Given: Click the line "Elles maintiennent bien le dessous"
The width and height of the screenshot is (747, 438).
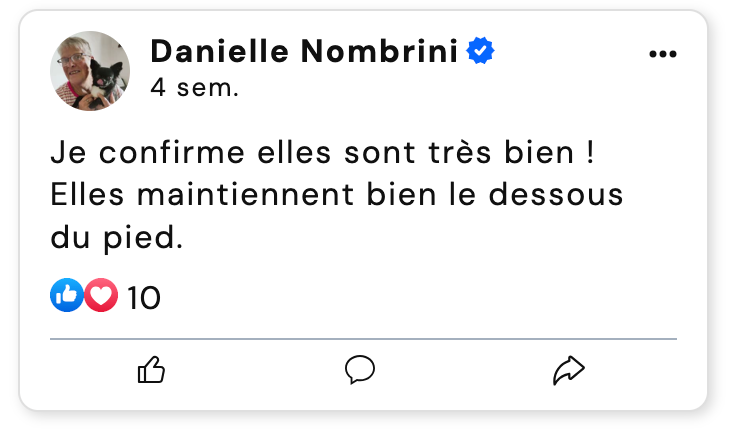Looking at the screenshot, I should 336,196.
